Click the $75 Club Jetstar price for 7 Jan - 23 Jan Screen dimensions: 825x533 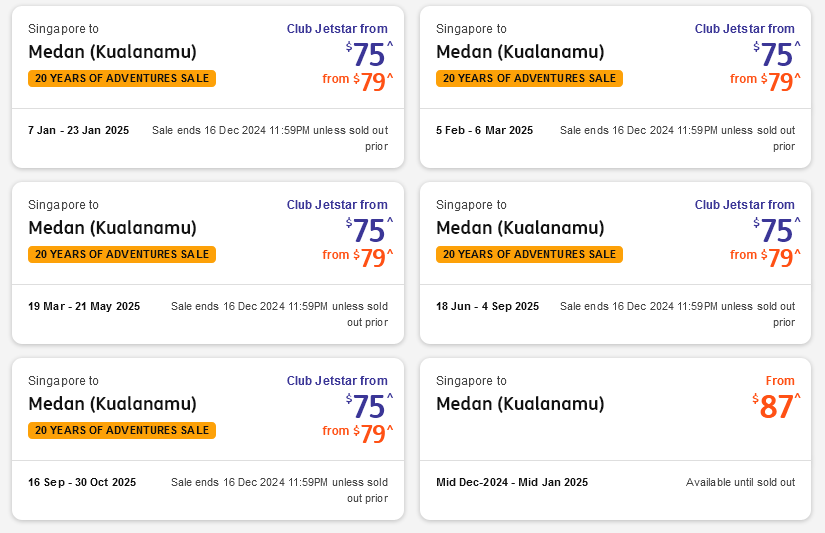coord(369,55)
